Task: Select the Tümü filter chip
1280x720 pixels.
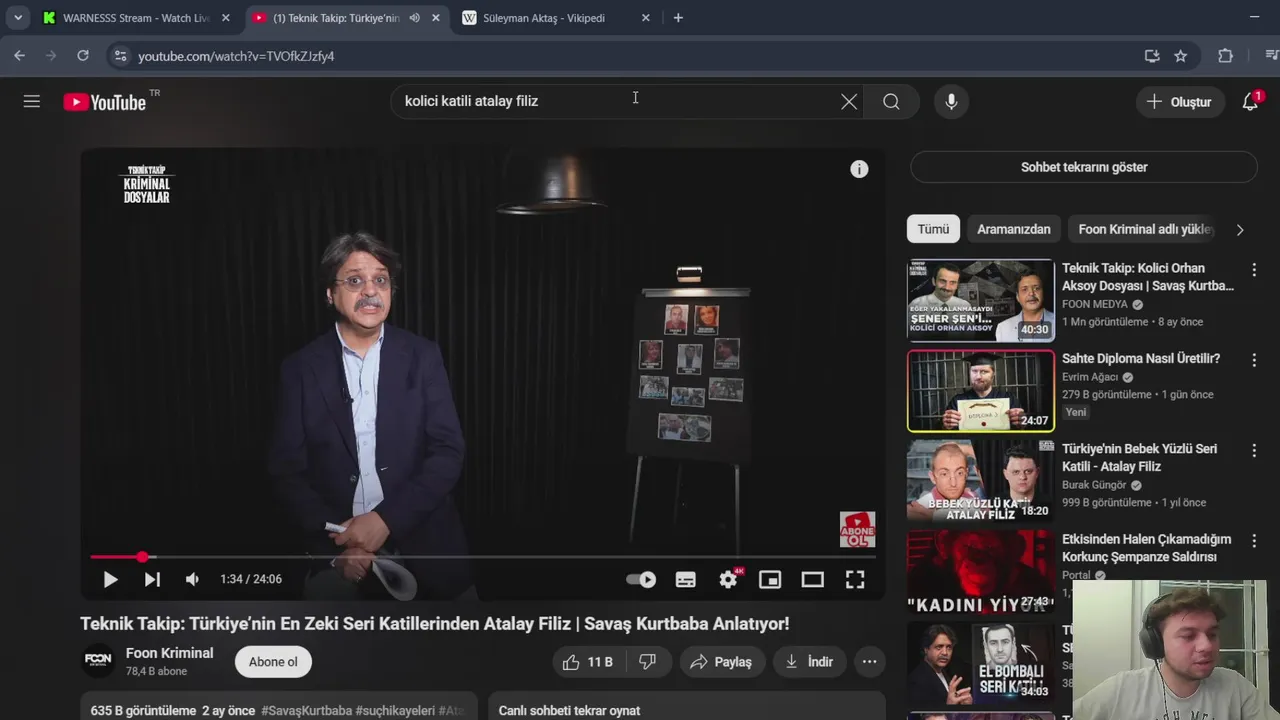Action: pos(933,229)
